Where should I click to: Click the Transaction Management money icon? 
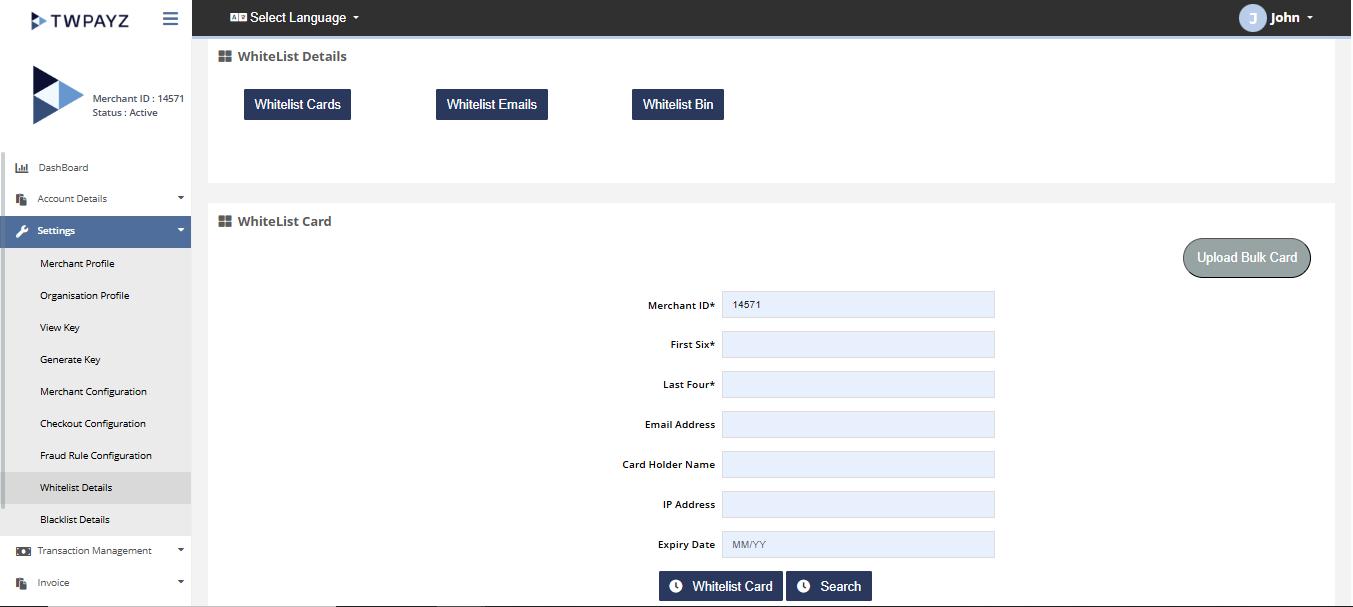click(22, 551)
